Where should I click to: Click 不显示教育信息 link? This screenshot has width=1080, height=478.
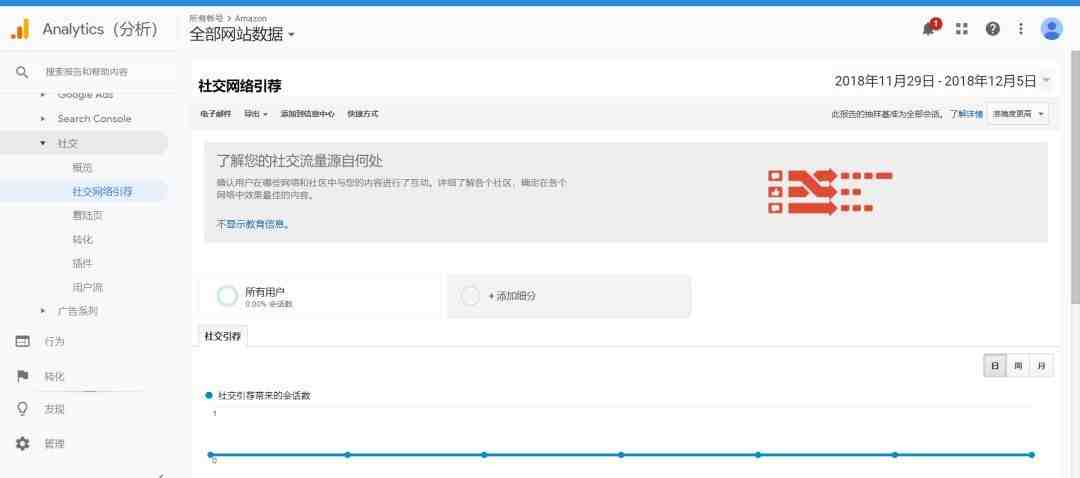253,224
